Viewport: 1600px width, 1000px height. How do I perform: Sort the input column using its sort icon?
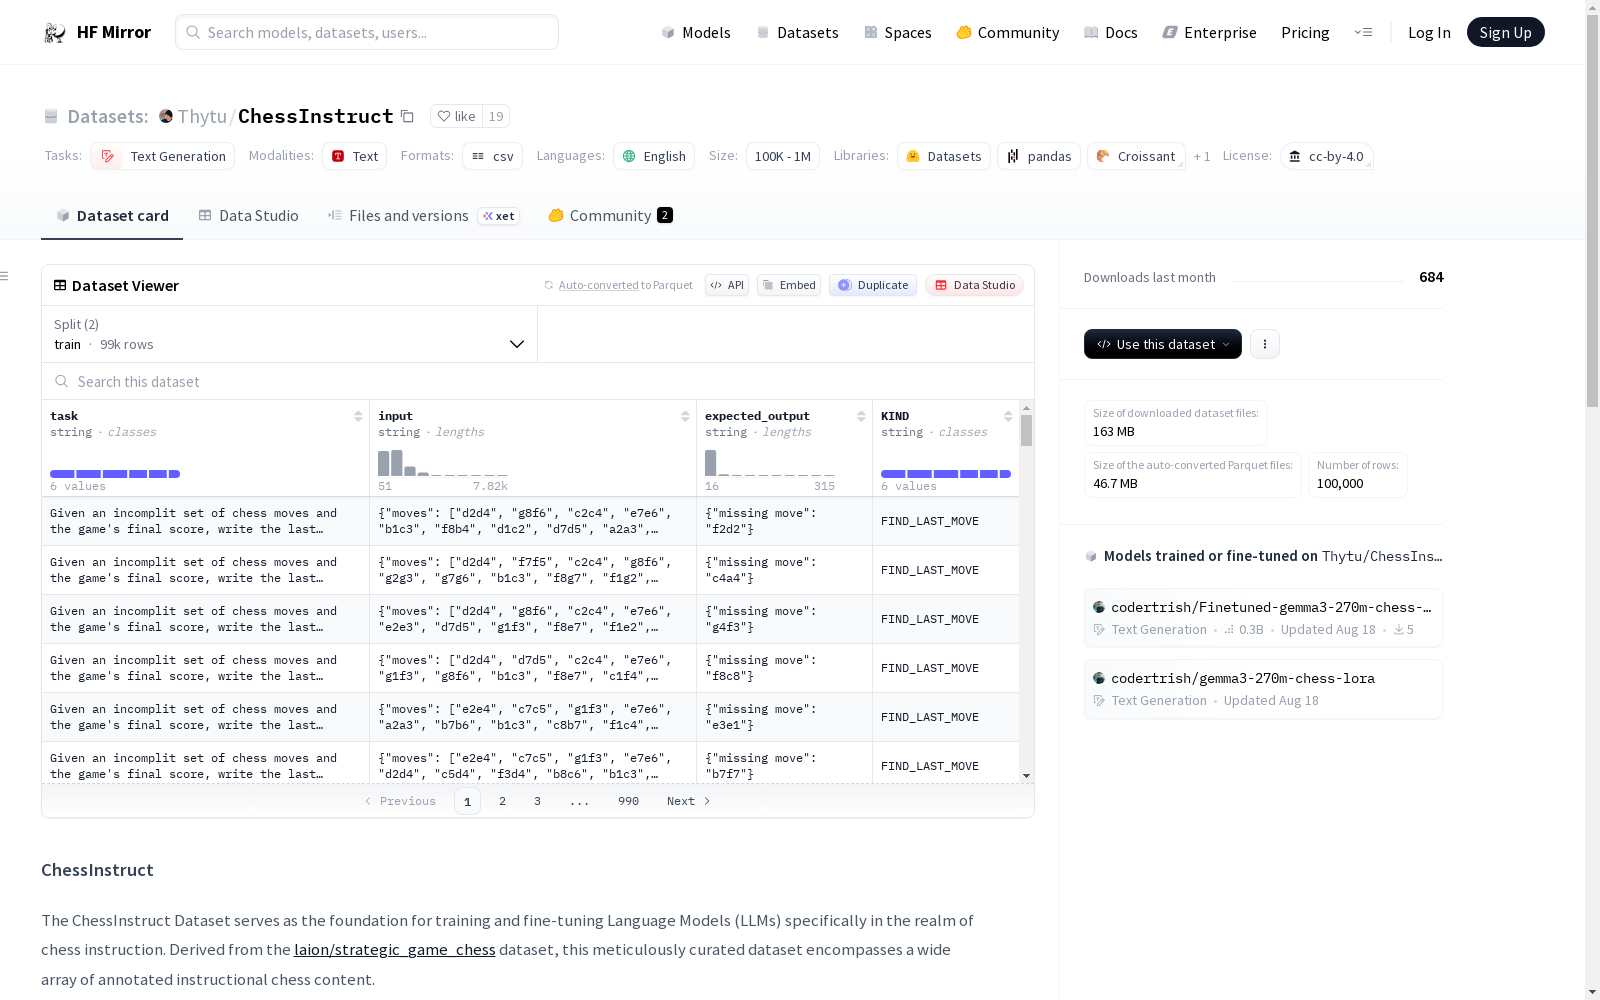(685, 416)
